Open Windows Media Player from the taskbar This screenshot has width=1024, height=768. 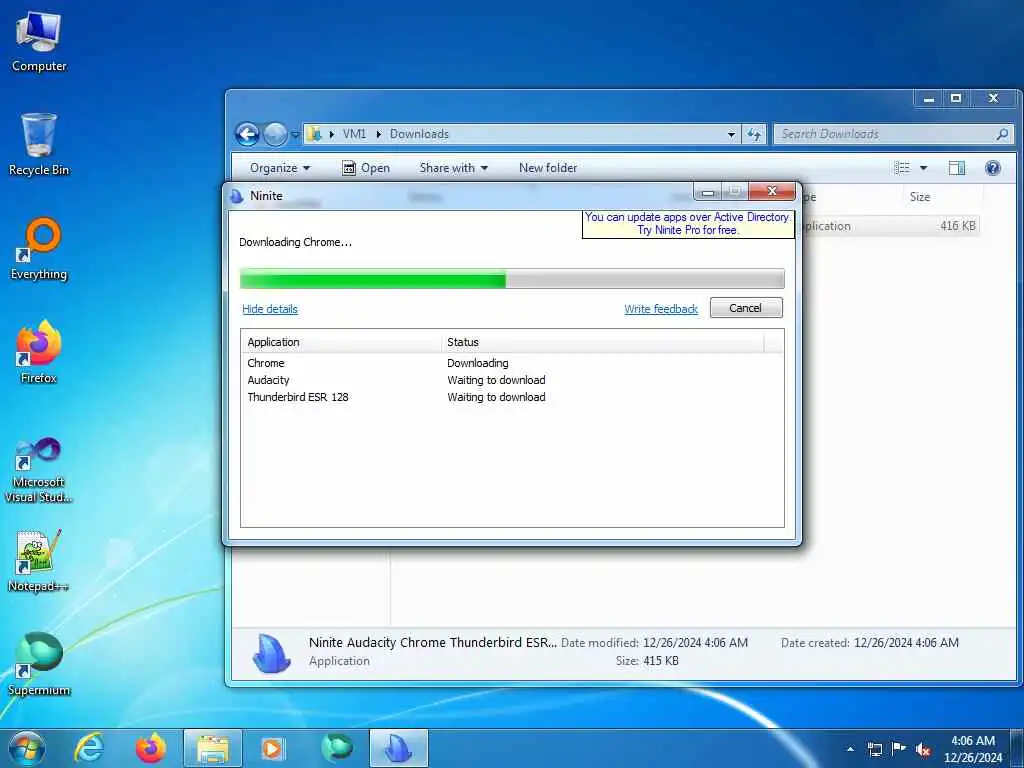click(x=274, y=748)
